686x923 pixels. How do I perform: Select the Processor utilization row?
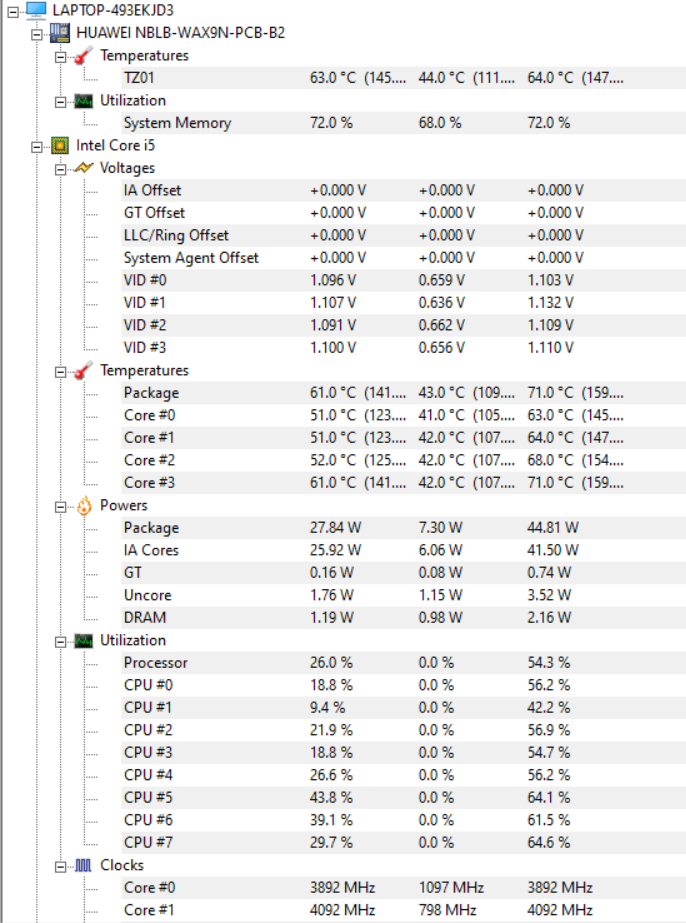coord(403,662)
